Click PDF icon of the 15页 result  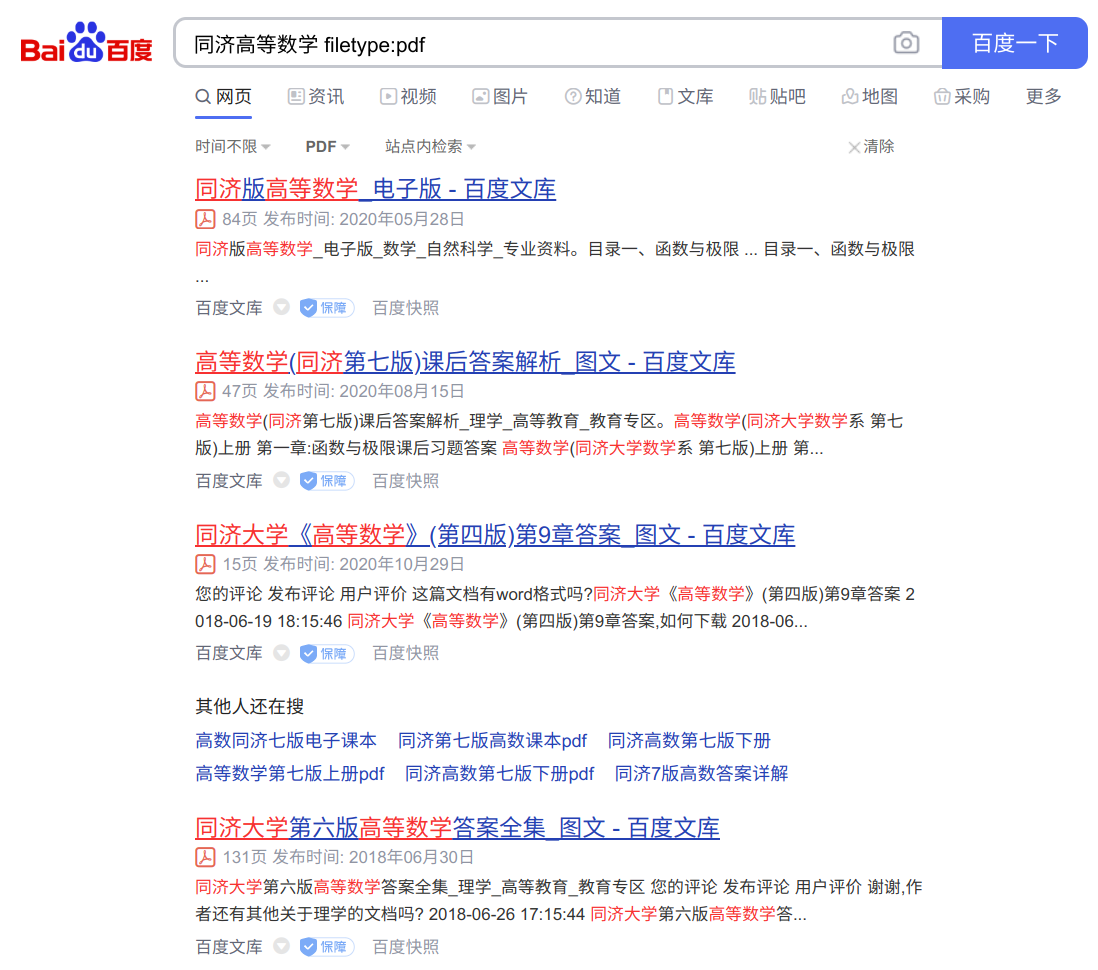coord(205,564)
